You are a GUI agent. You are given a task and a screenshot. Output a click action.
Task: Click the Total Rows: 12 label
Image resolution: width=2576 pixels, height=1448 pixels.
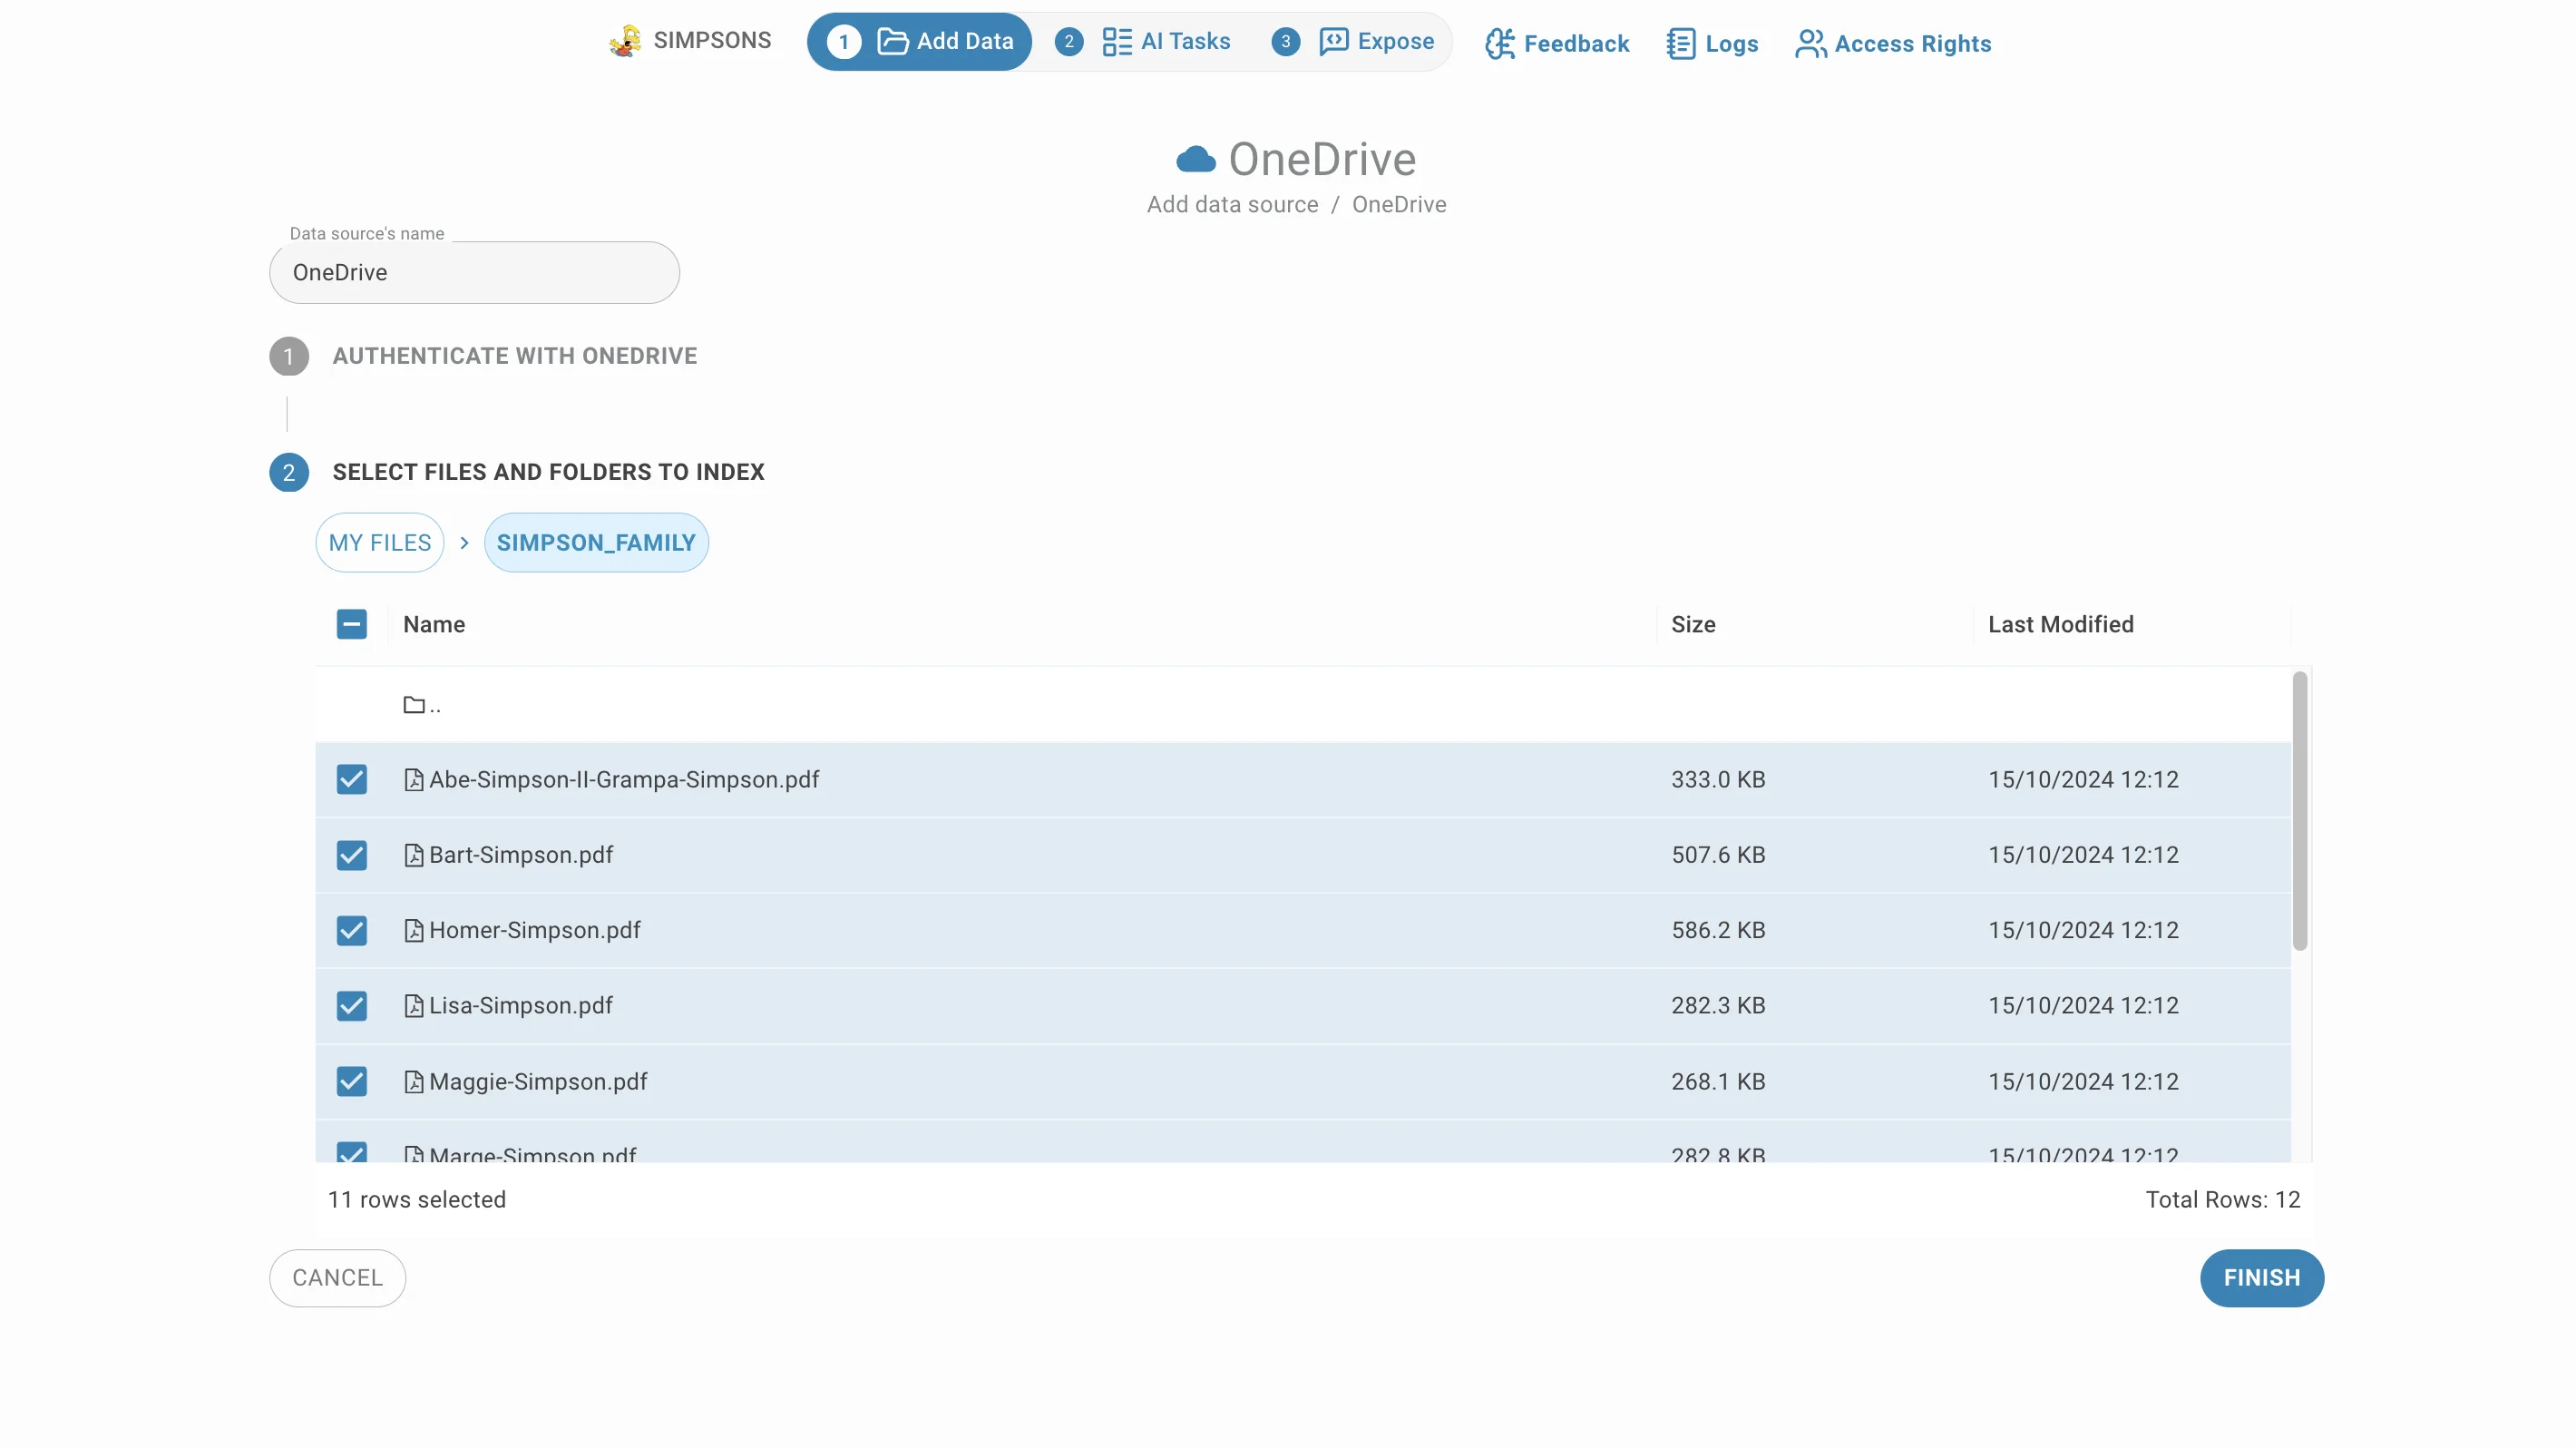click(x=2223, y=1200)
